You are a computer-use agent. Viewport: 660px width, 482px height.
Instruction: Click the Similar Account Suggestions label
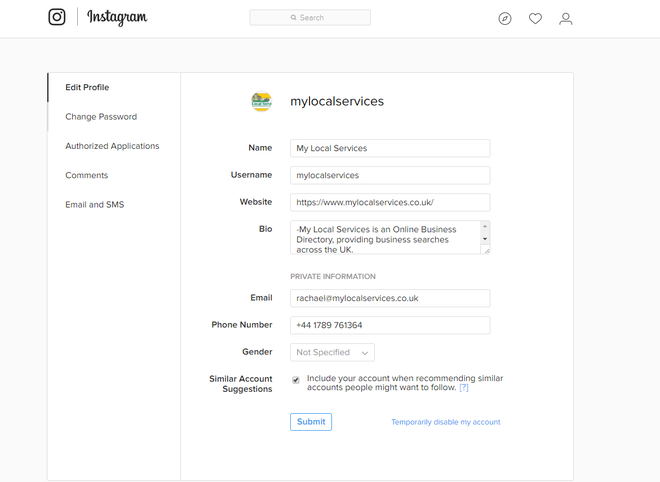tap(241, 383)
